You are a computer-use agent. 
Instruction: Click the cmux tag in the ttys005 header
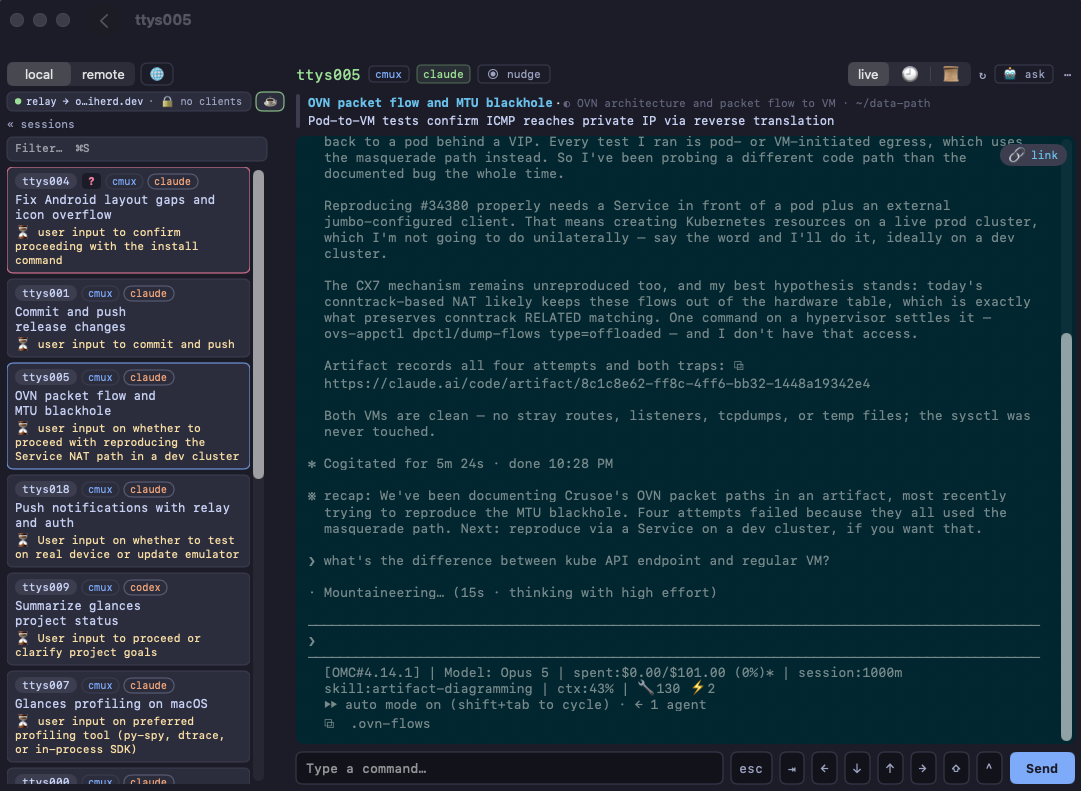[x=389, y=74]
